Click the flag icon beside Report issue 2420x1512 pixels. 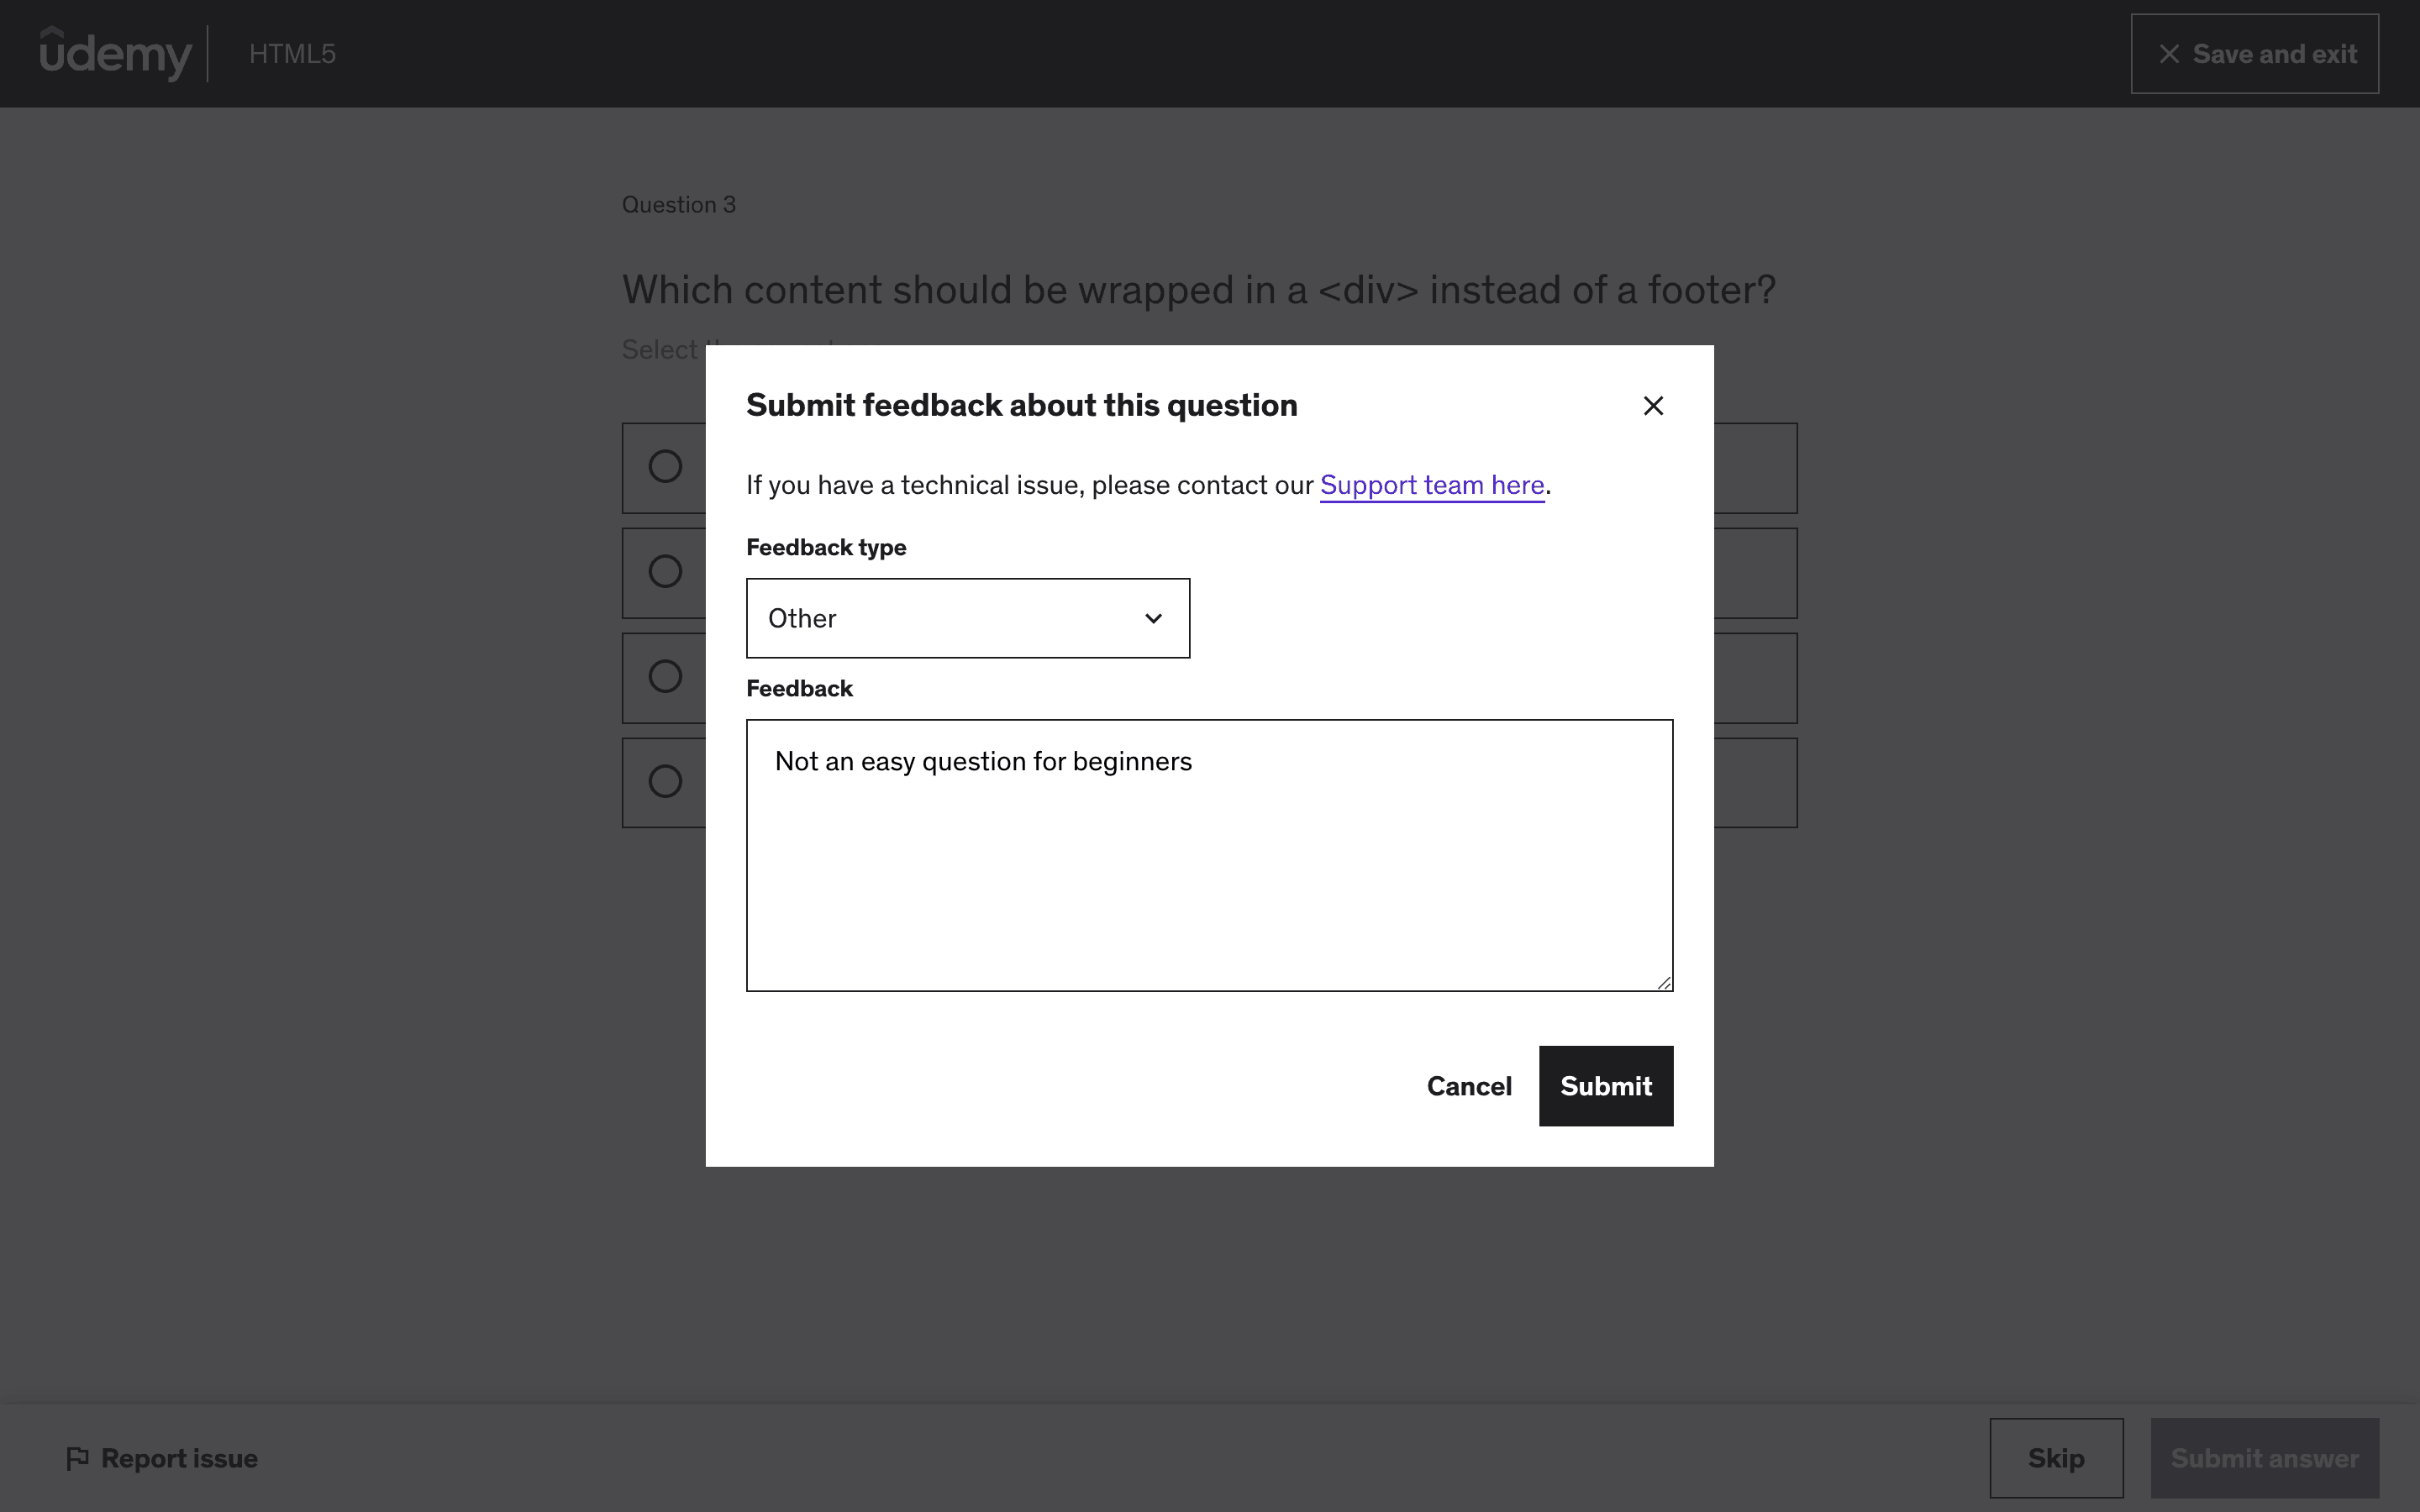[77, 1458]
